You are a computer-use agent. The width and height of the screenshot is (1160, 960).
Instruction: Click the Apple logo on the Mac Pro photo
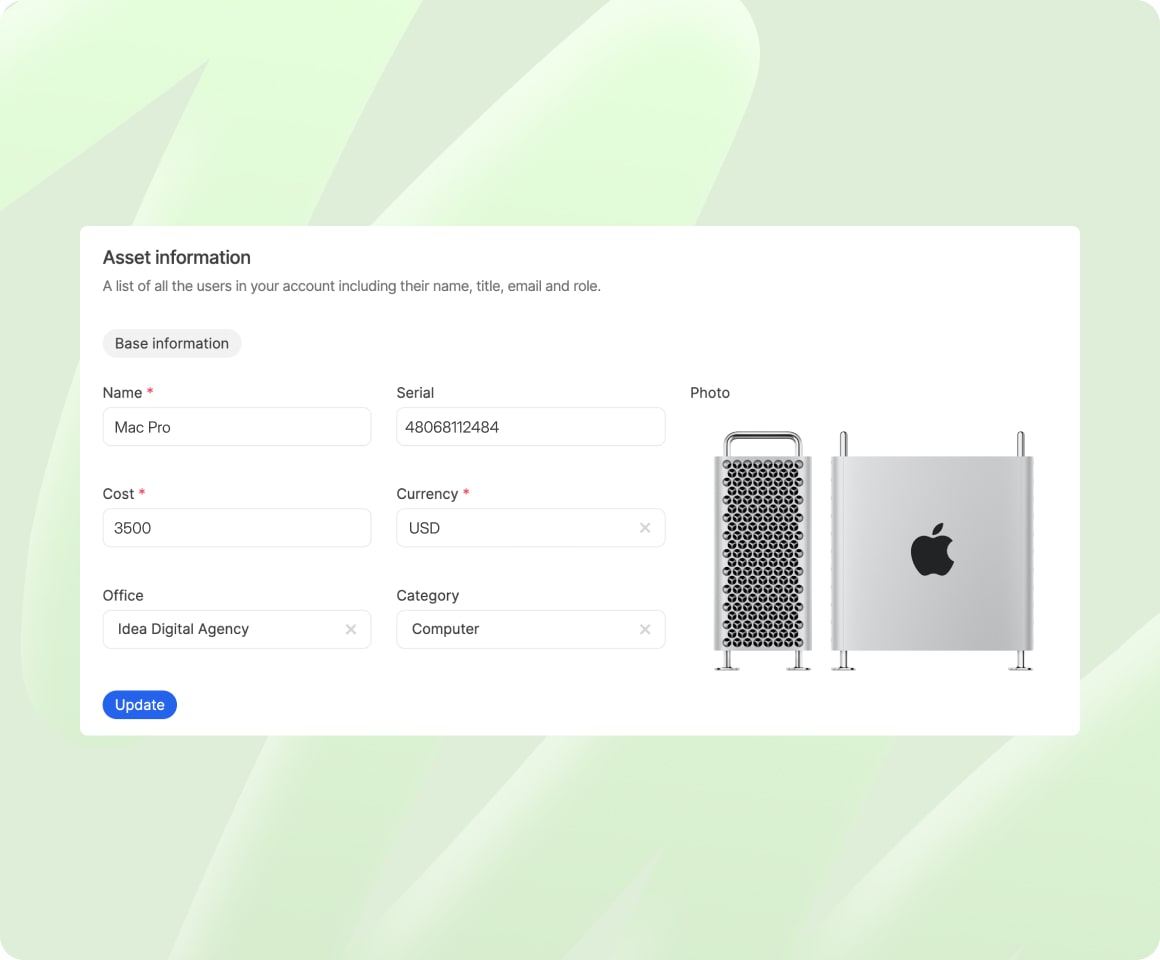932,549
